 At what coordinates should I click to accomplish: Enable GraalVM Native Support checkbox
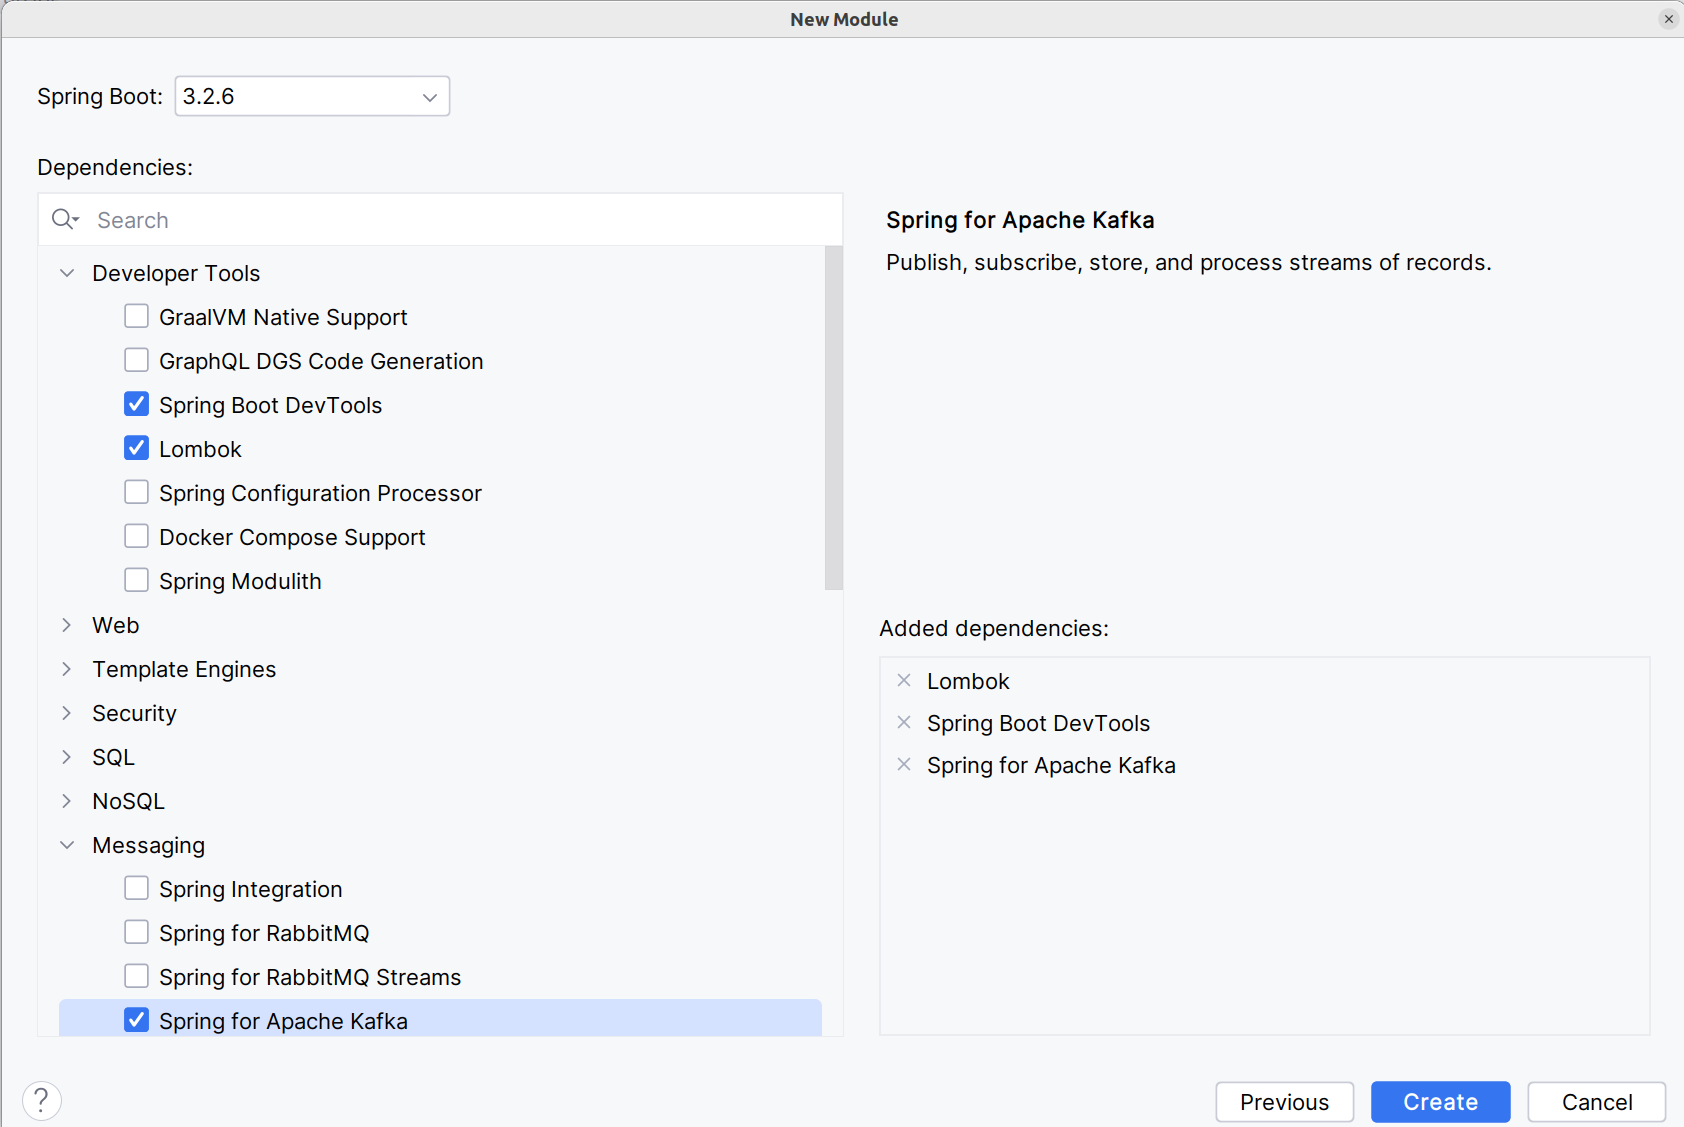click(x=136, y=317)
